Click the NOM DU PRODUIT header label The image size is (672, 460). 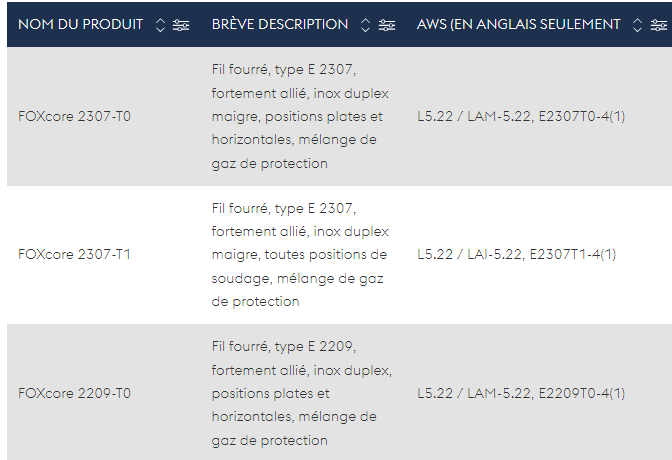[x=81, y=24]
